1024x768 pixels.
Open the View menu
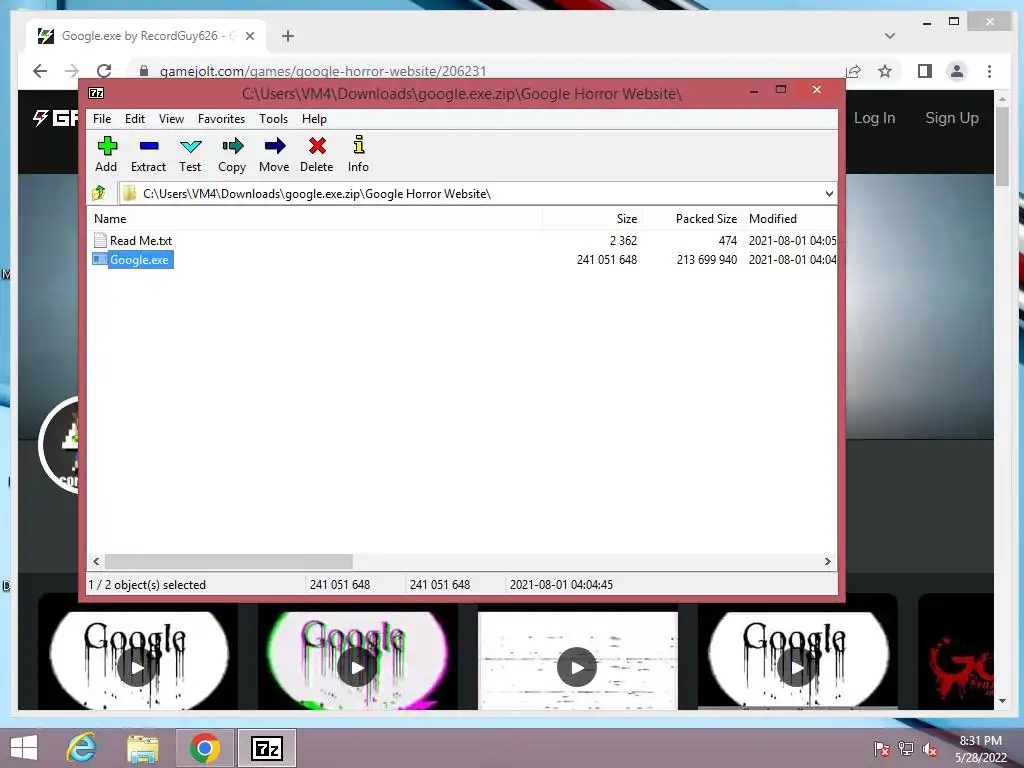171,119
